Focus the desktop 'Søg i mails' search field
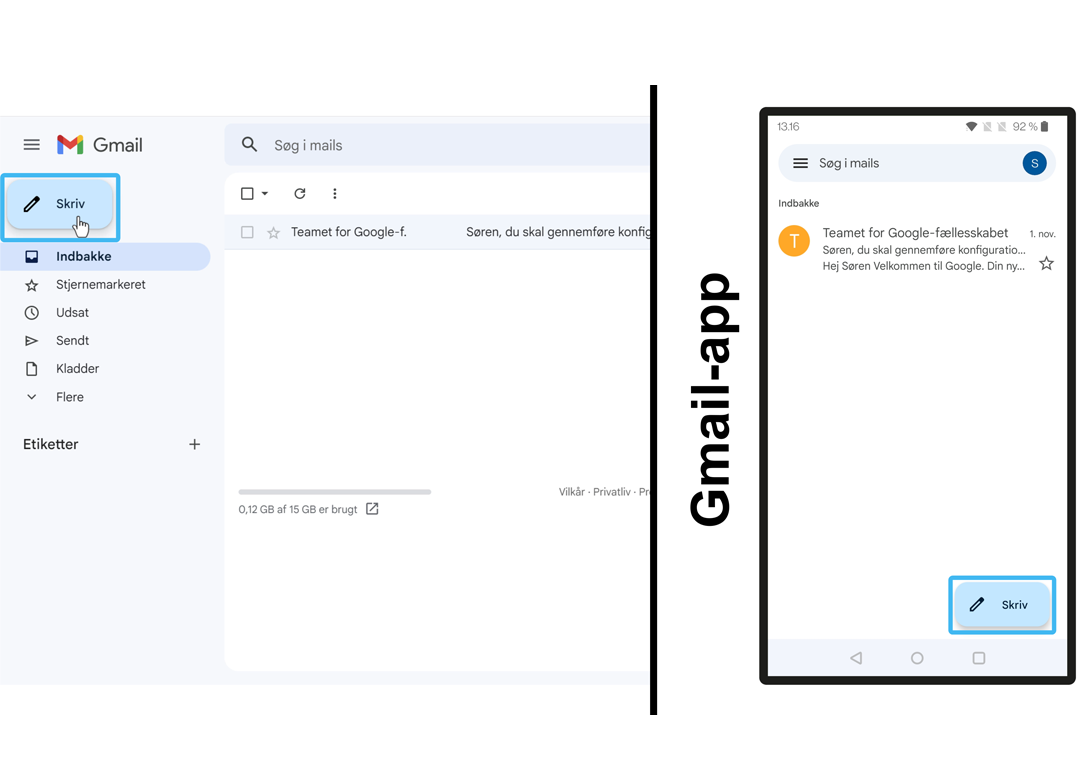Viewport: 1080px width, 768px height. (438, 145)
